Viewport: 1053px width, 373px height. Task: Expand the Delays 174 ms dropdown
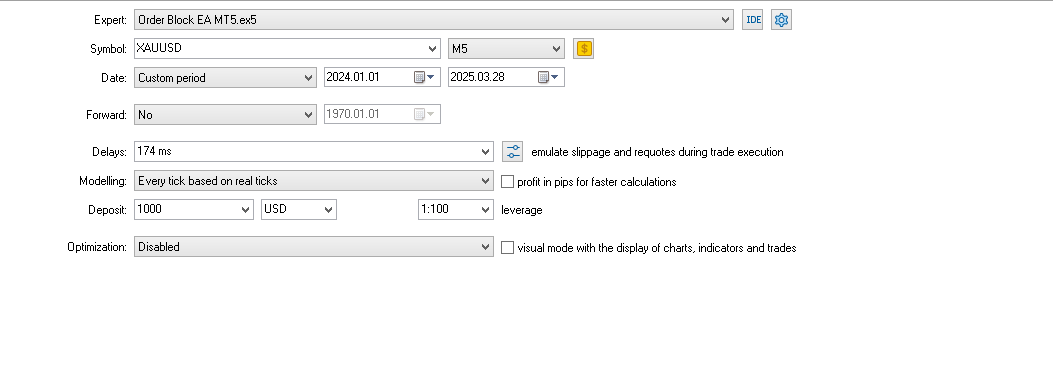pyautogui.click(x=486, y=152)
